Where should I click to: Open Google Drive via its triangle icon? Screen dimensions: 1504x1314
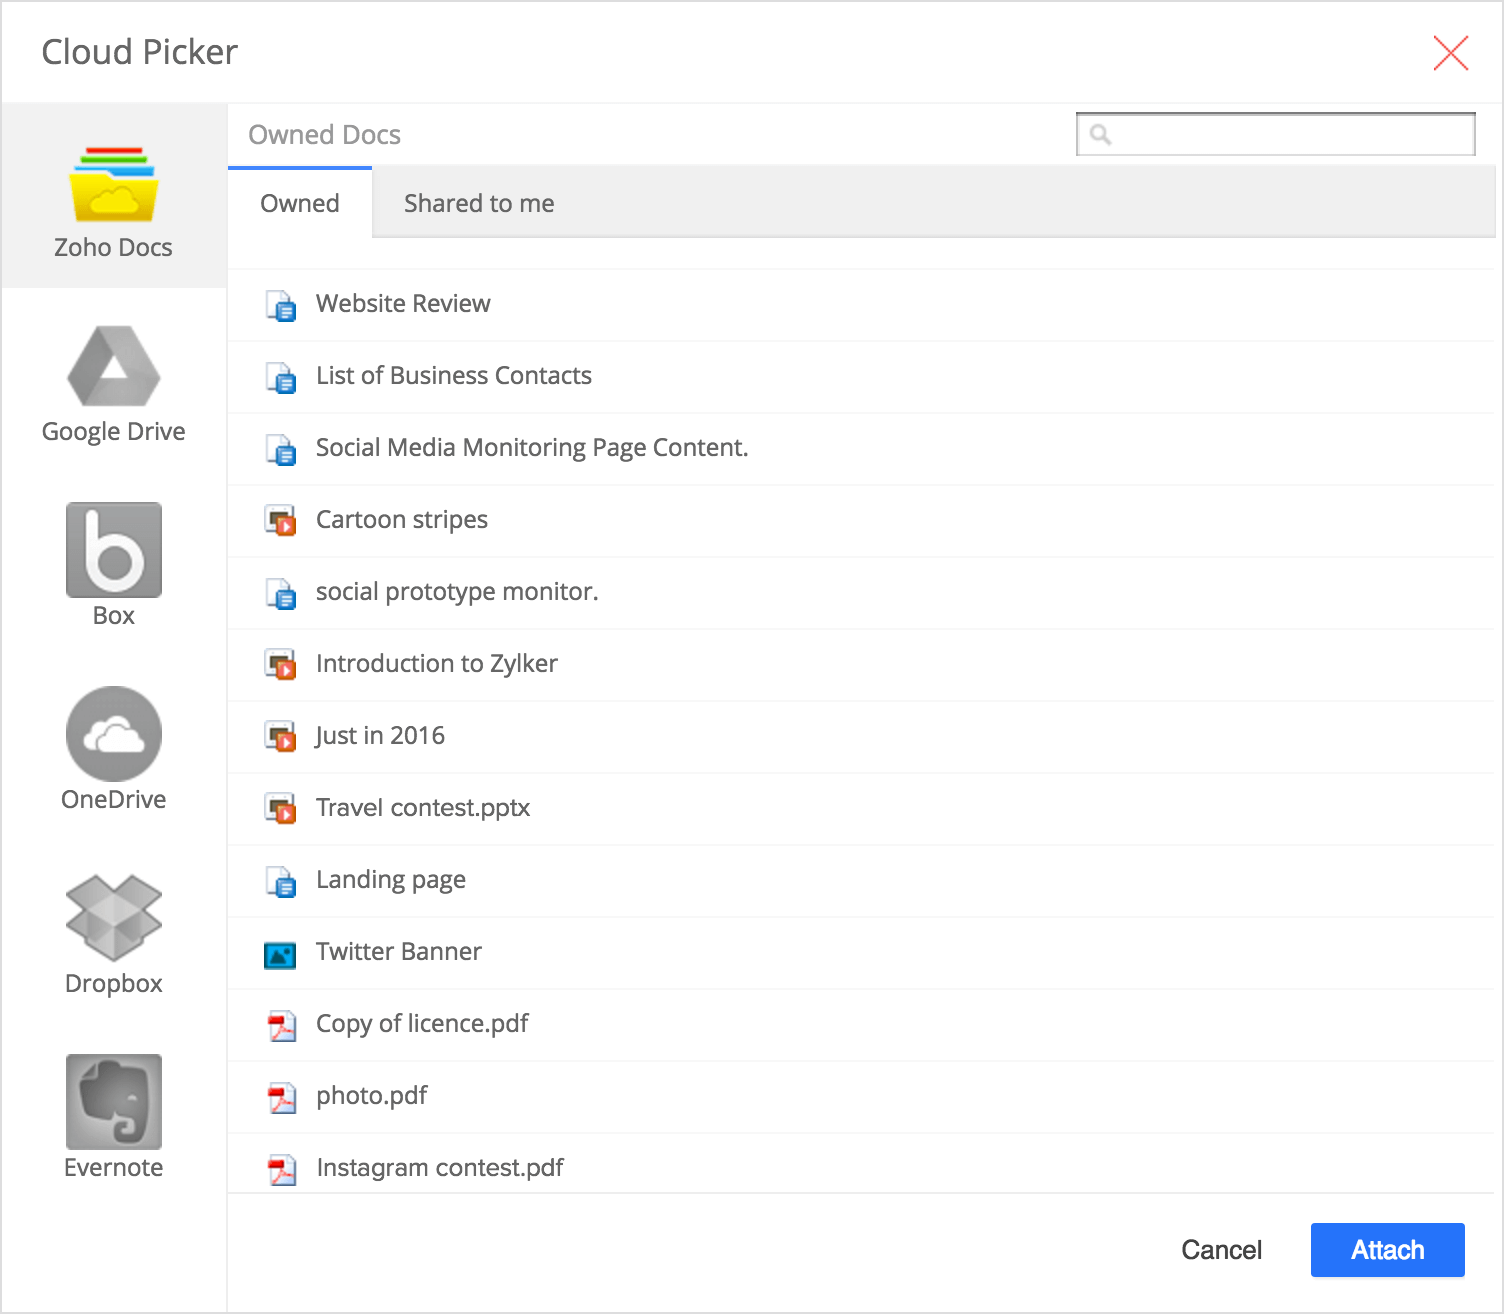113,366
